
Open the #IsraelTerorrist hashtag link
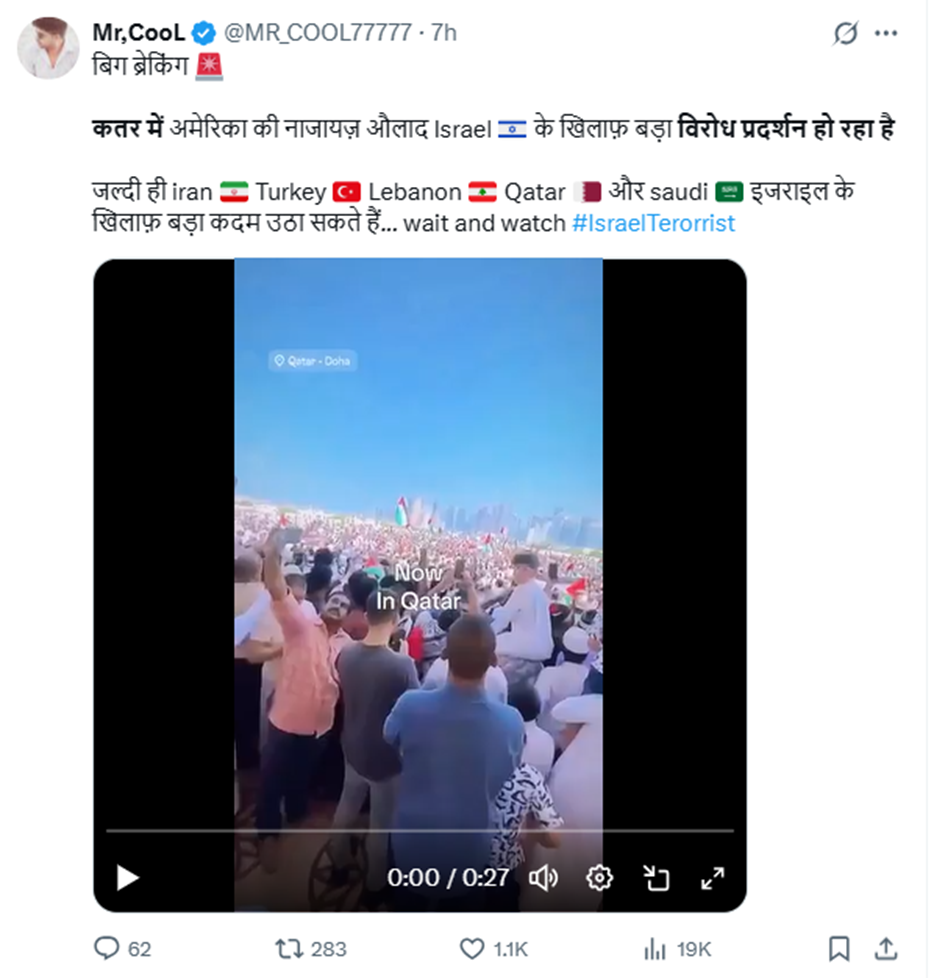click(x=653, y=223)
